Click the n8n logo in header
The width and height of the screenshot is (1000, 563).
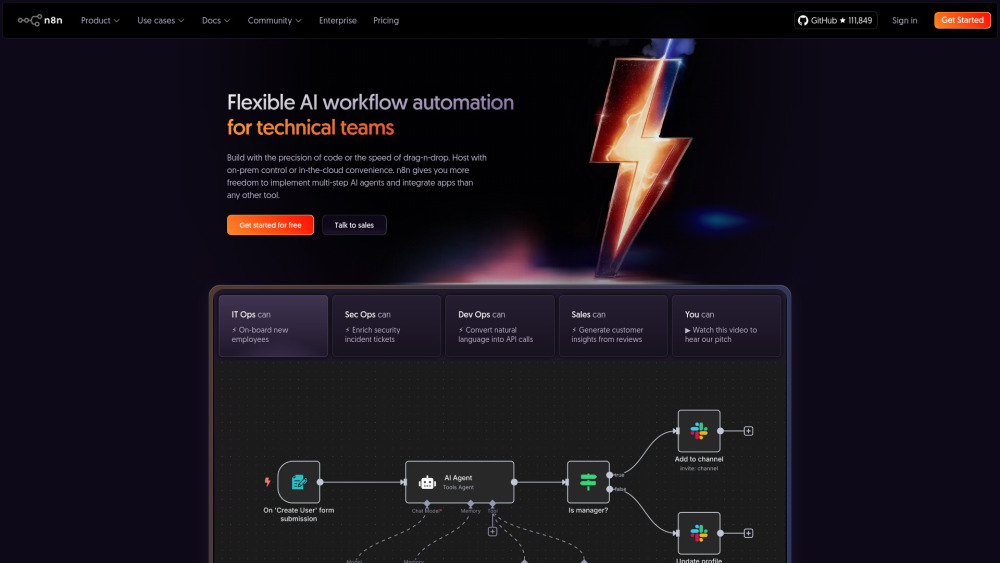pos(40,20)
